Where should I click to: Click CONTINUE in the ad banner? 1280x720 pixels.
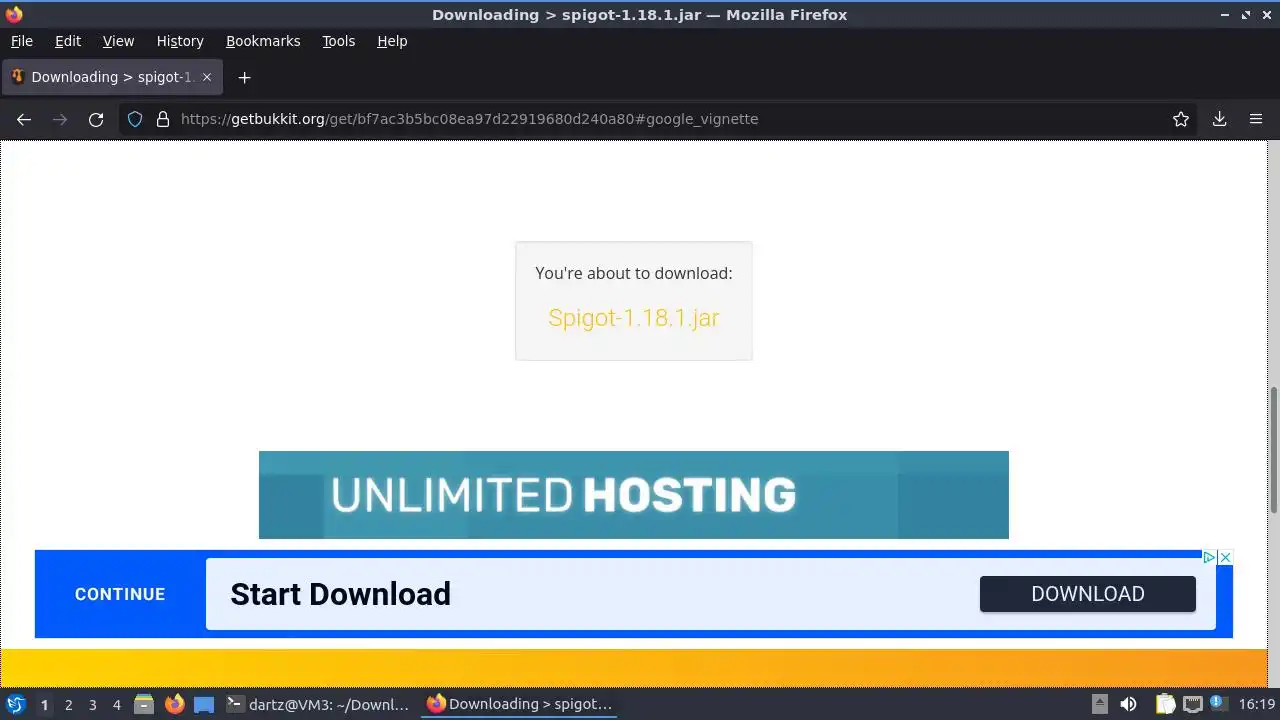point(120,594)
